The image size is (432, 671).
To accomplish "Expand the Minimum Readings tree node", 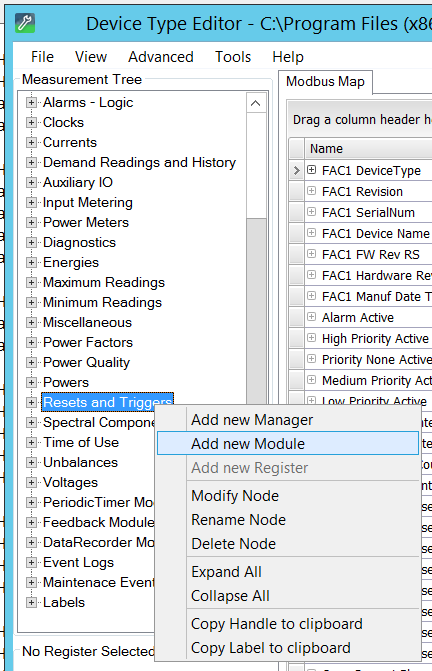I will pos(31,302).
